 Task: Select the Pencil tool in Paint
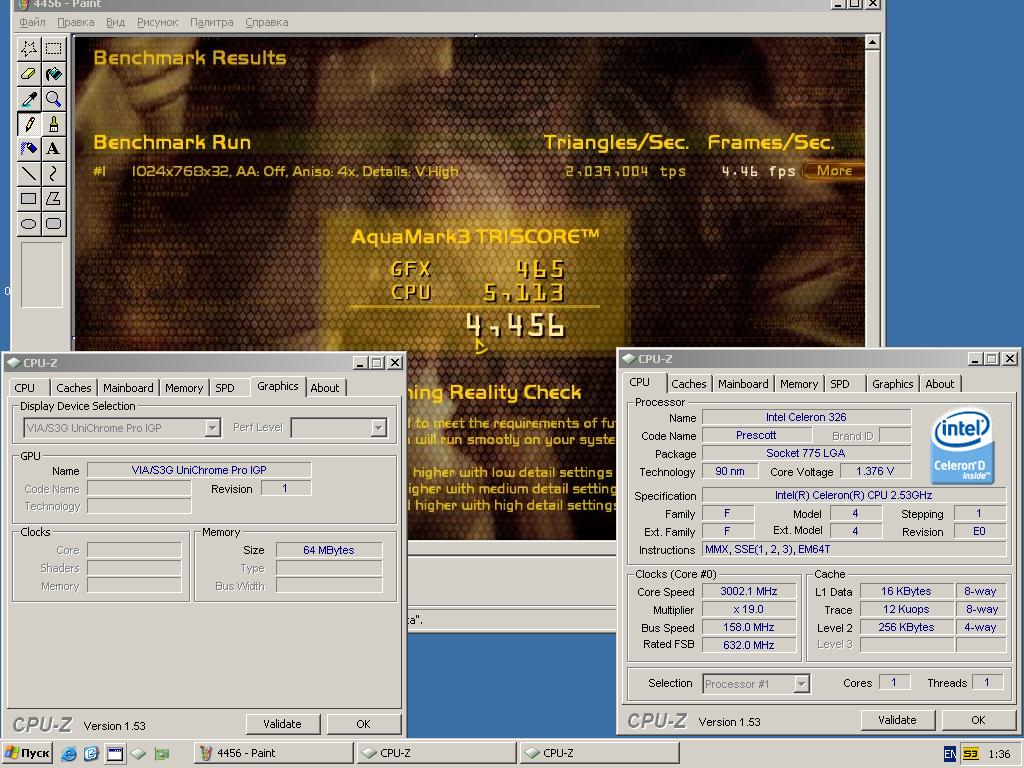(29, 123)
